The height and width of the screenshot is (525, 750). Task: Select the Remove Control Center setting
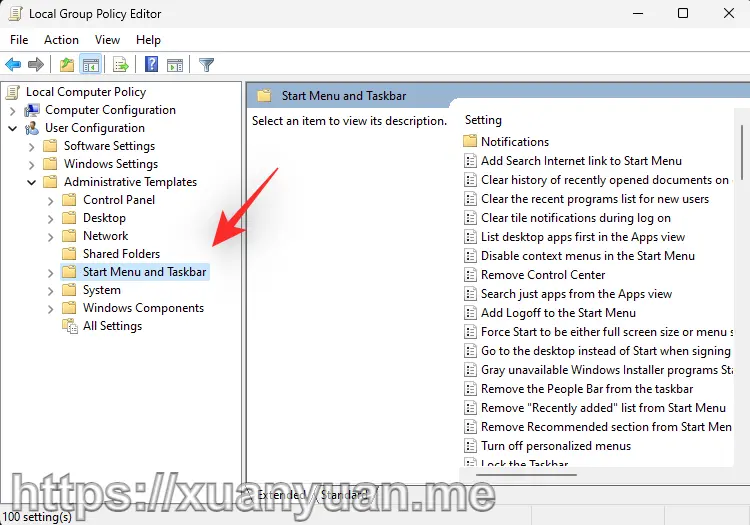[x=542, y=275]
